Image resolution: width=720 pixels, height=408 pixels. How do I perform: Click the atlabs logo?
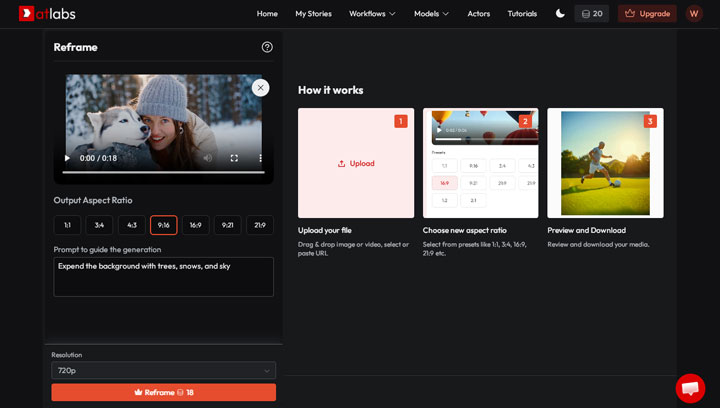[47, 14]
